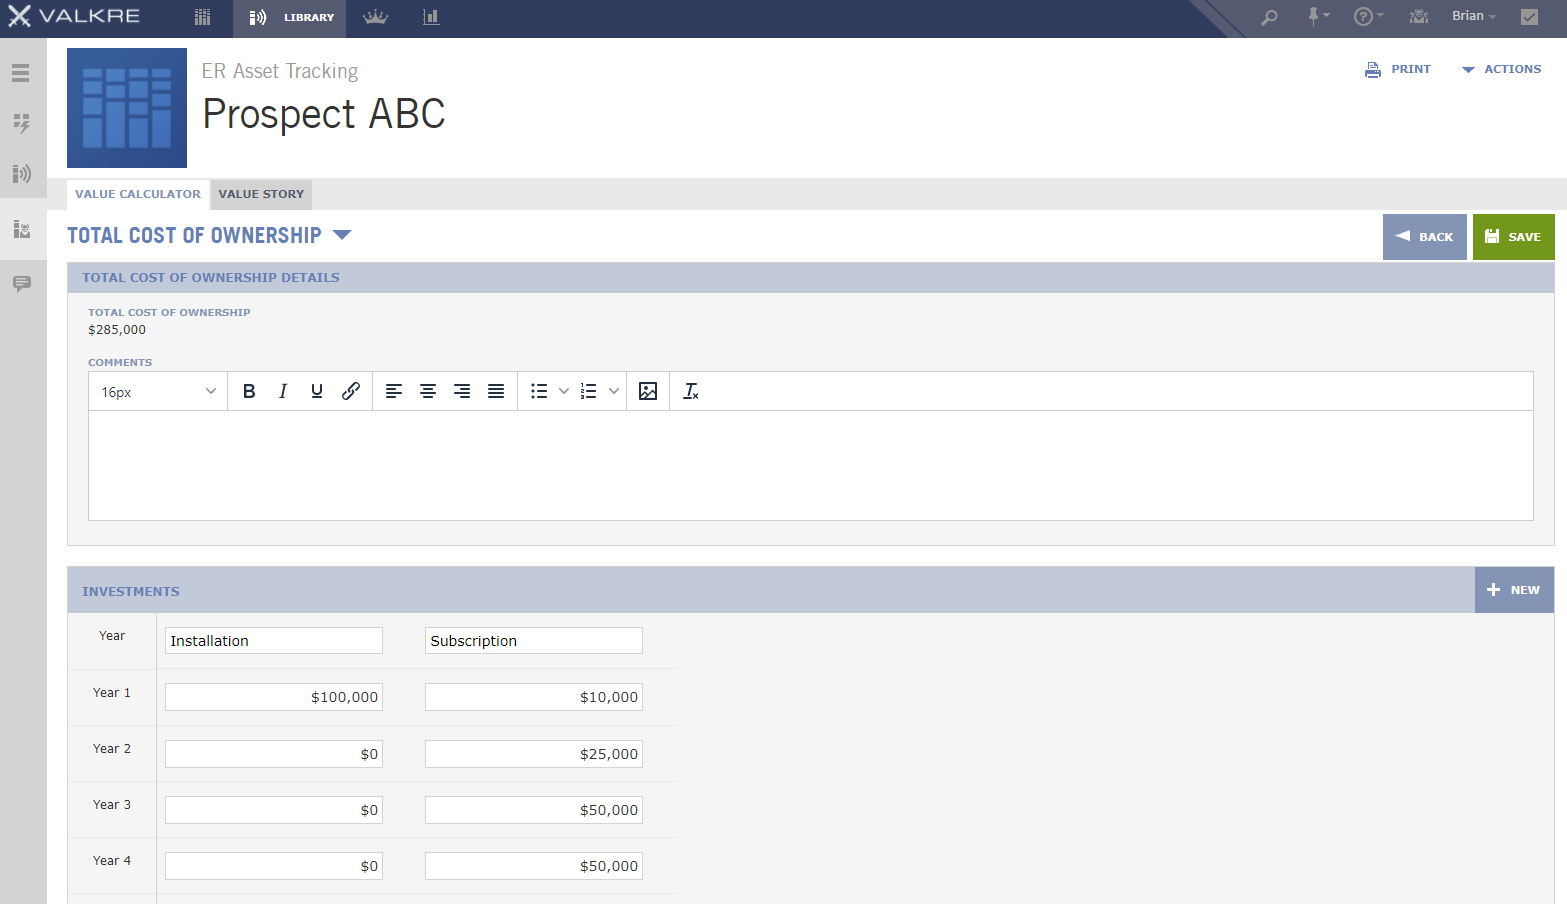Open the Brian user menu
The image size is (1567, 904).
(x=1474, y=16)
